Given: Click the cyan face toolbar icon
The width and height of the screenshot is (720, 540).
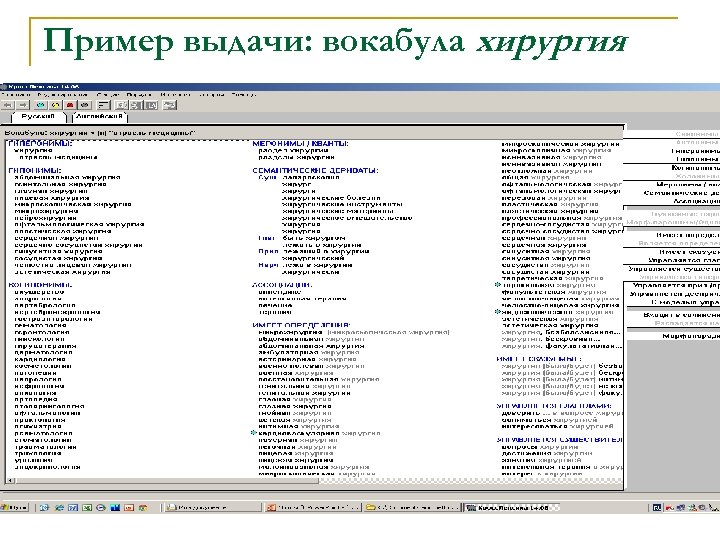Looking at the screenshot, I should (40, 105).
